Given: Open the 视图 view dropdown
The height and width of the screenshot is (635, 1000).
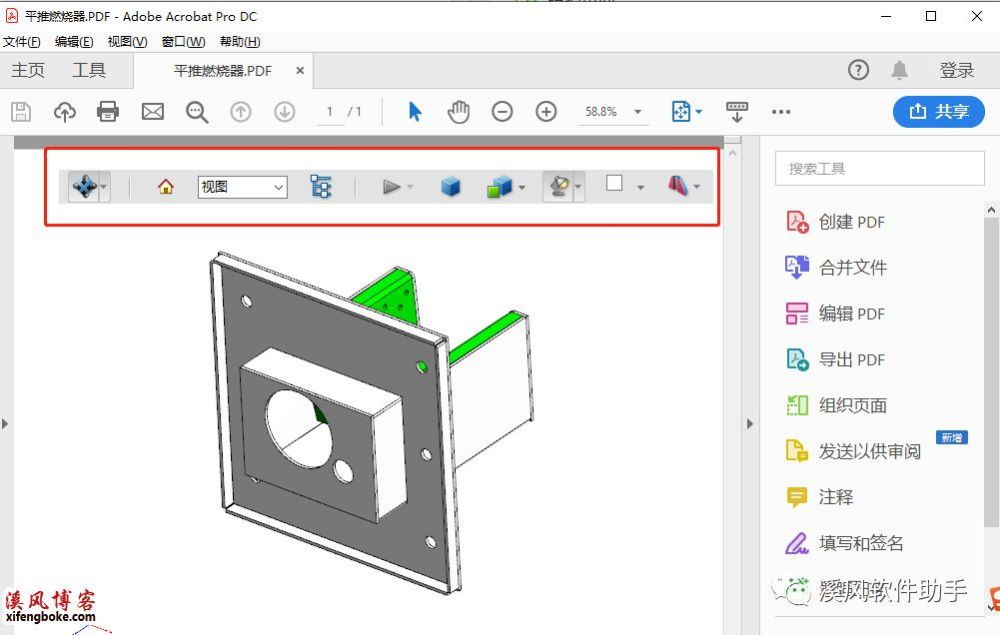Looking at the screenshot, I should pyautogui.click(x=241, y=186).
